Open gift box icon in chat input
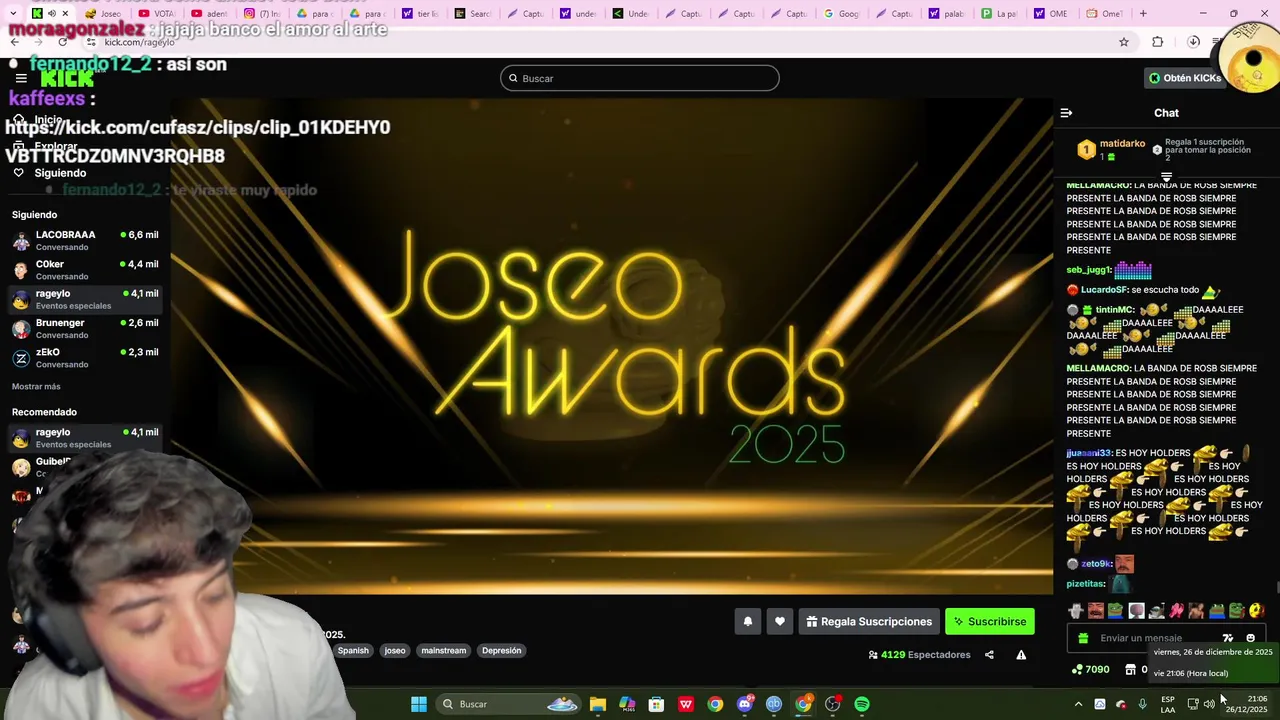 (x=1083, y=638)
